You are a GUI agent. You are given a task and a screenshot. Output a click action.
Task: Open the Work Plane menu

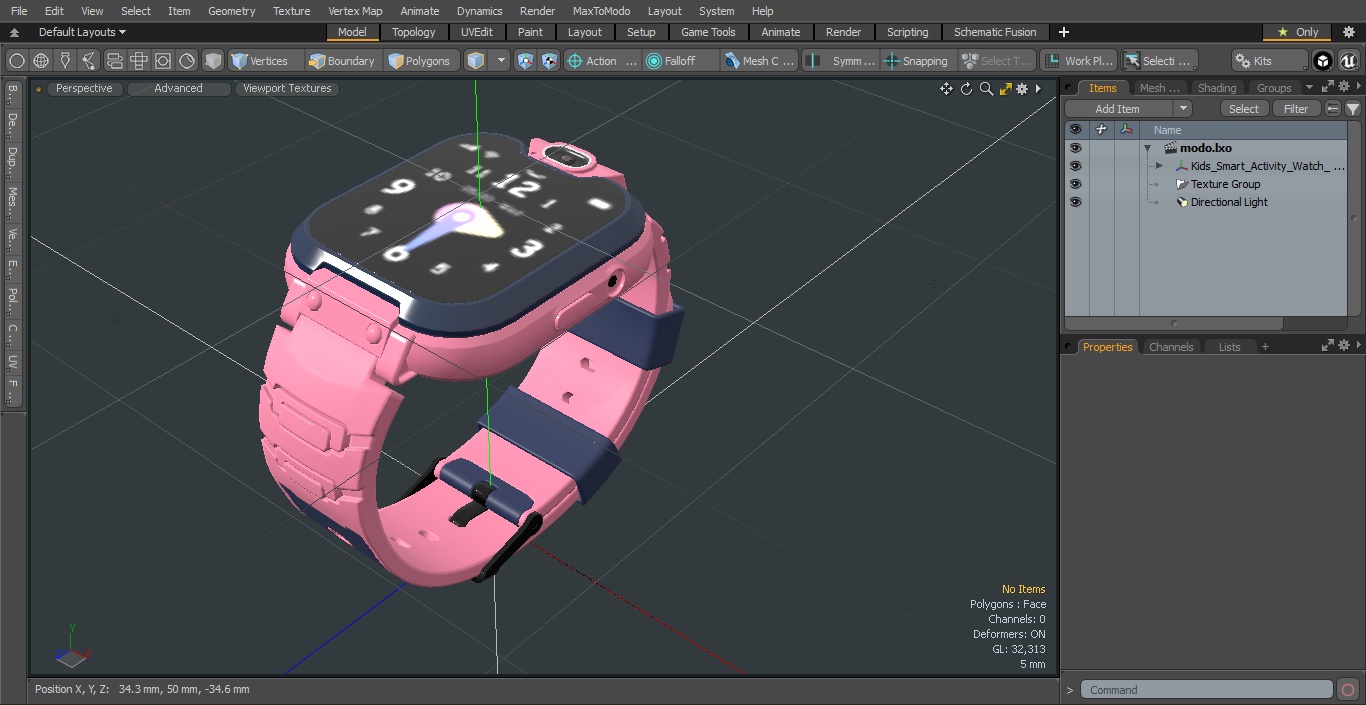(x=1078, y=61)
